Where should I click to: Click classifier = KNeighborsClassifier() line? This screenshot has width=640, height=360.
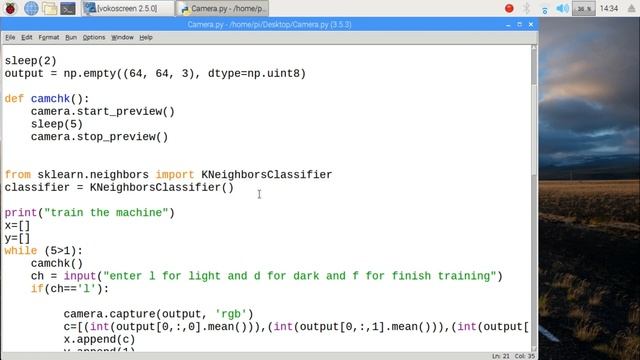point(119,187)
